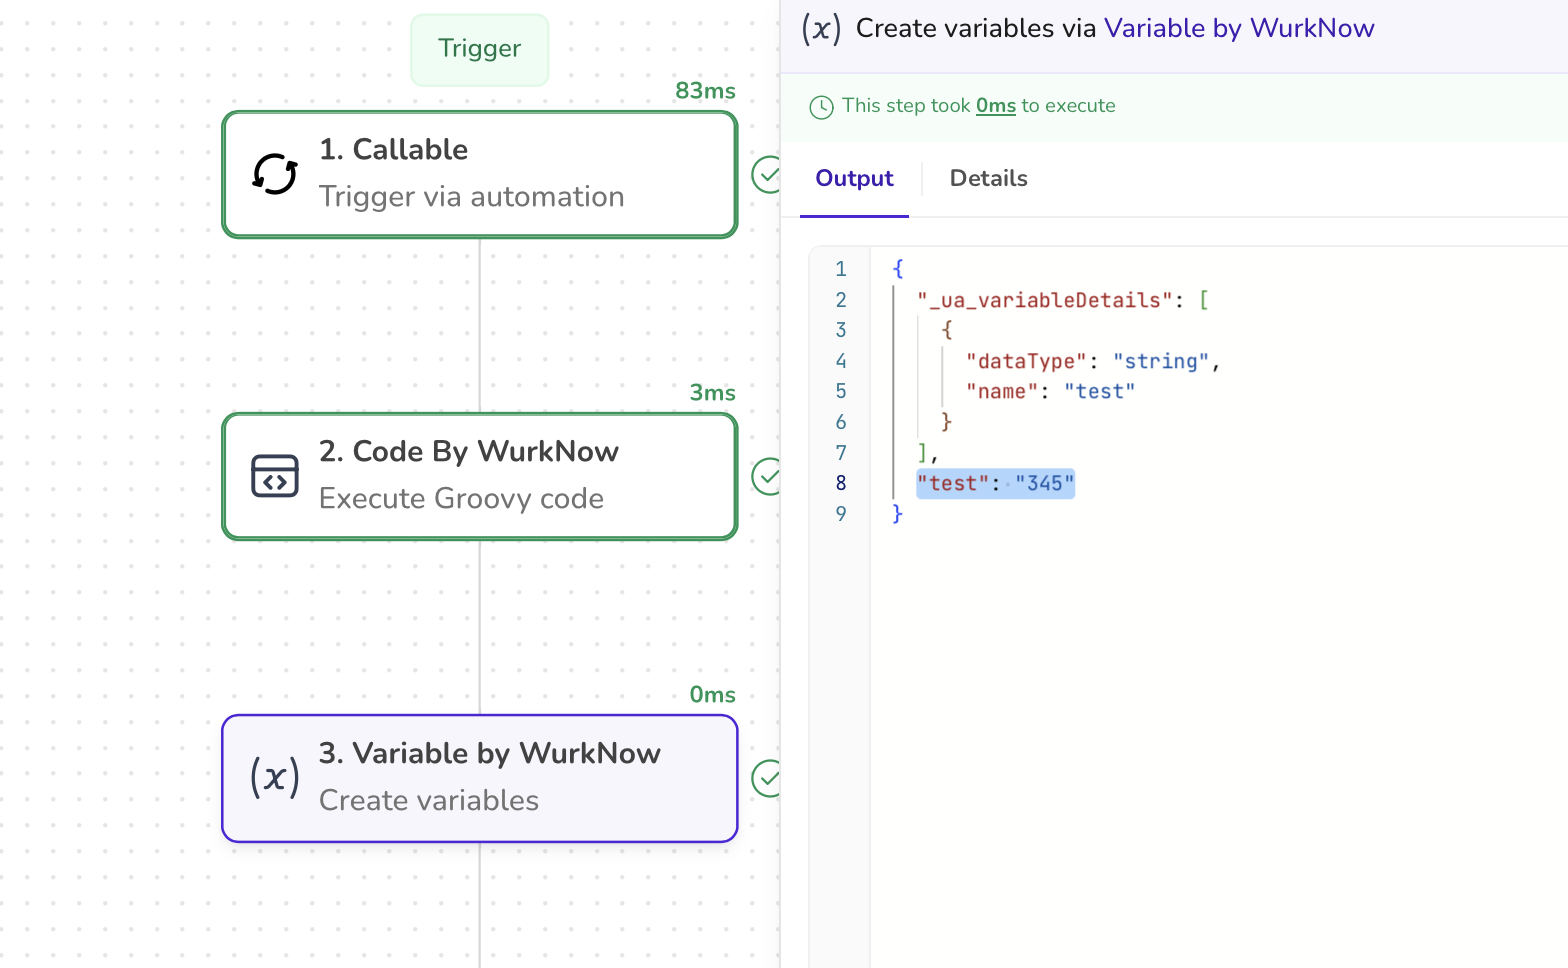Viewport: 1568px width, 968px height.
Task: Open the Variable by WurkNow link
Action: pyautogui.click(x=1239, y=28)
